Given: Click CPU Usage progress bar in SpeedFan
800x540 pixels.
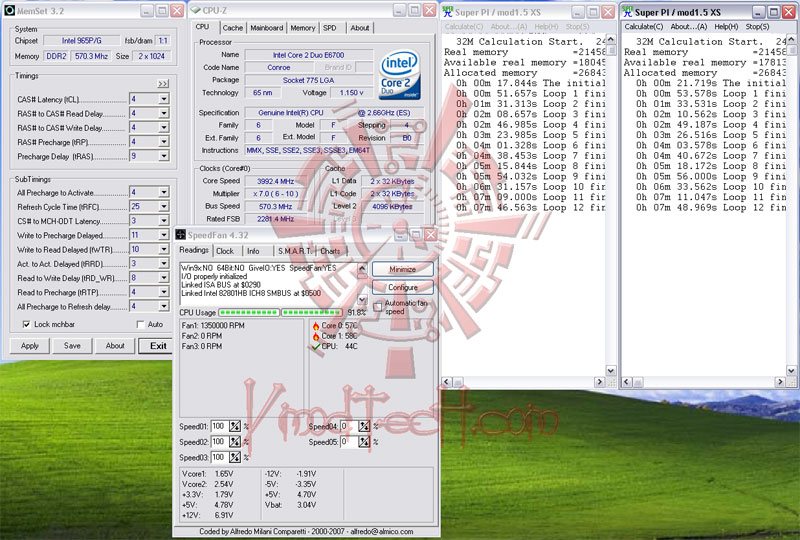Looking at the screenshot, I should tap(280, 312).
